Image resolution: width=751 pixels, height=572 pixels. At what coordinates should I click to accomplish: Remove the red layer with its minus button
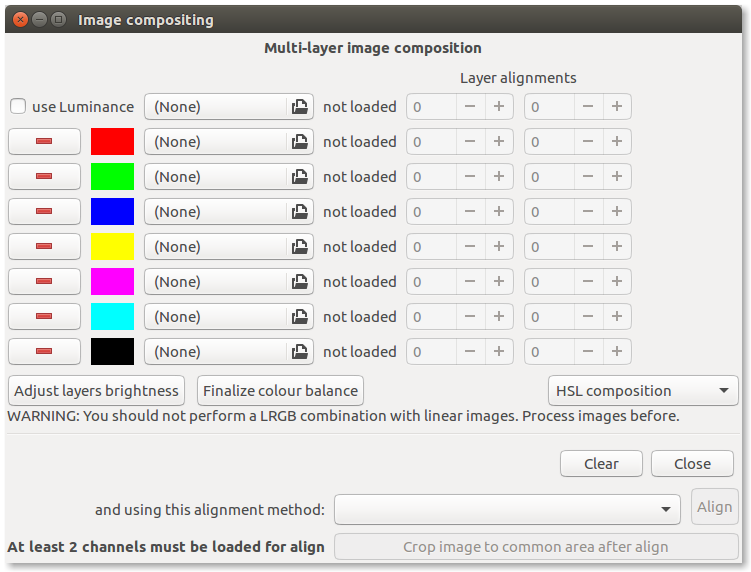click(x=44, y=142)
